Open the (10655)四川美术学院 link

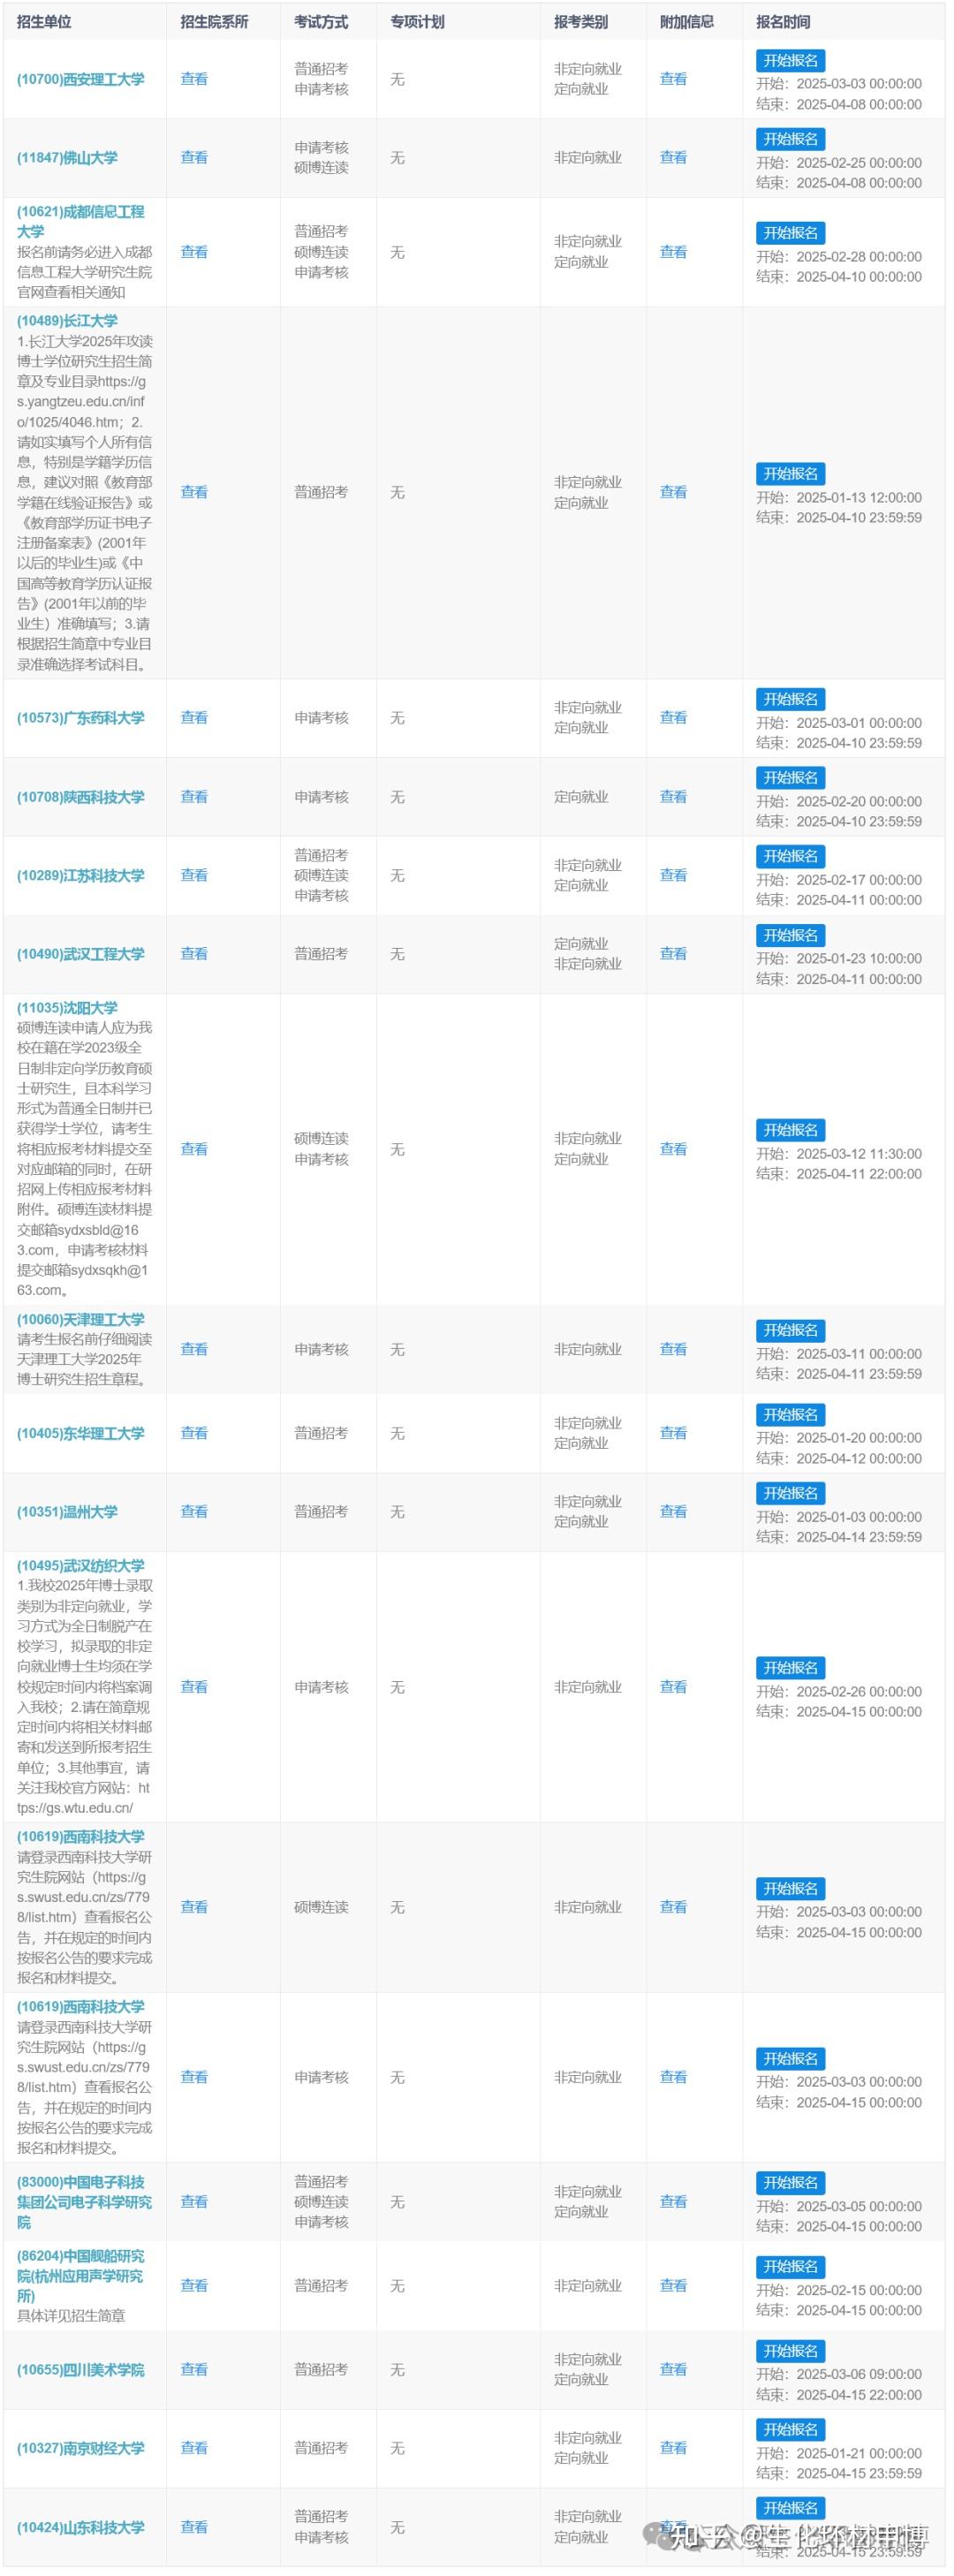click(81, 2370)
